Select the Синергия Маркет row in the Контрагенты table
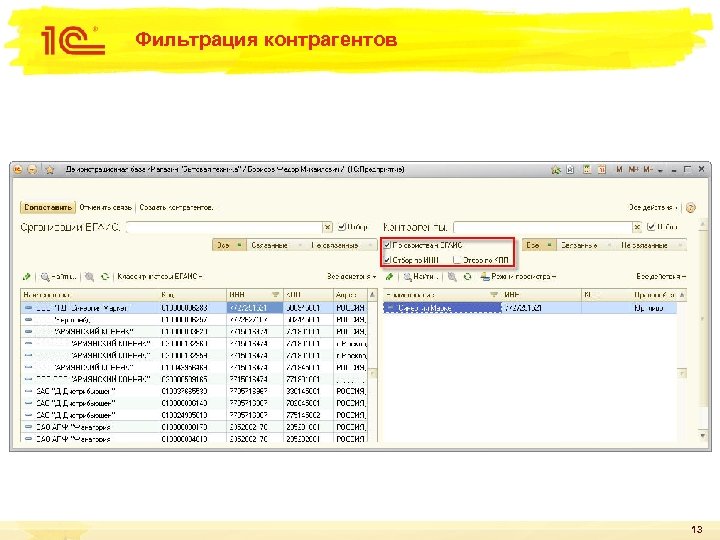 point(529,308)
